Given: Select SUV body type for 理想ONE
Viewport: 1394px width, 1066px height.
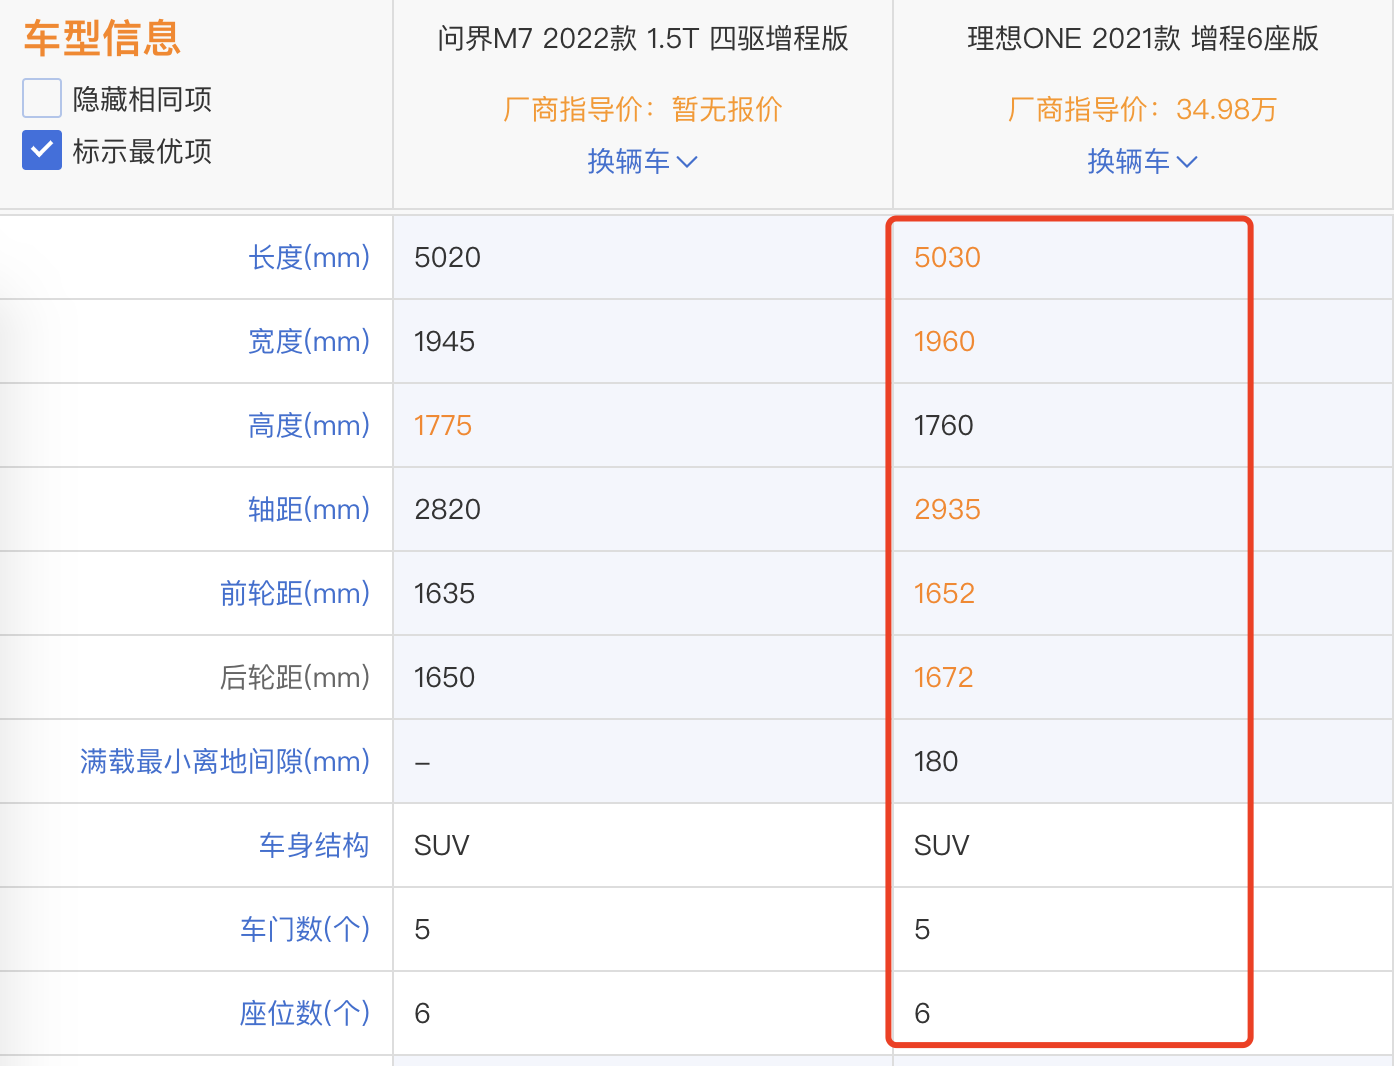Looking at the screenshot, I should coord(941,846).
